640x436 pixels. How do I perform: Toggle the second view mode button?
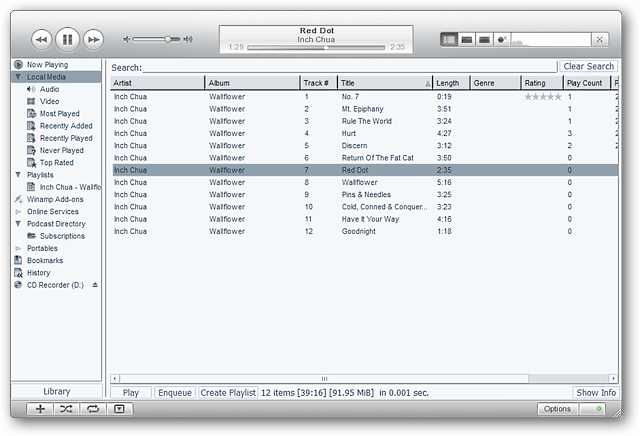(x=467, y=40)
